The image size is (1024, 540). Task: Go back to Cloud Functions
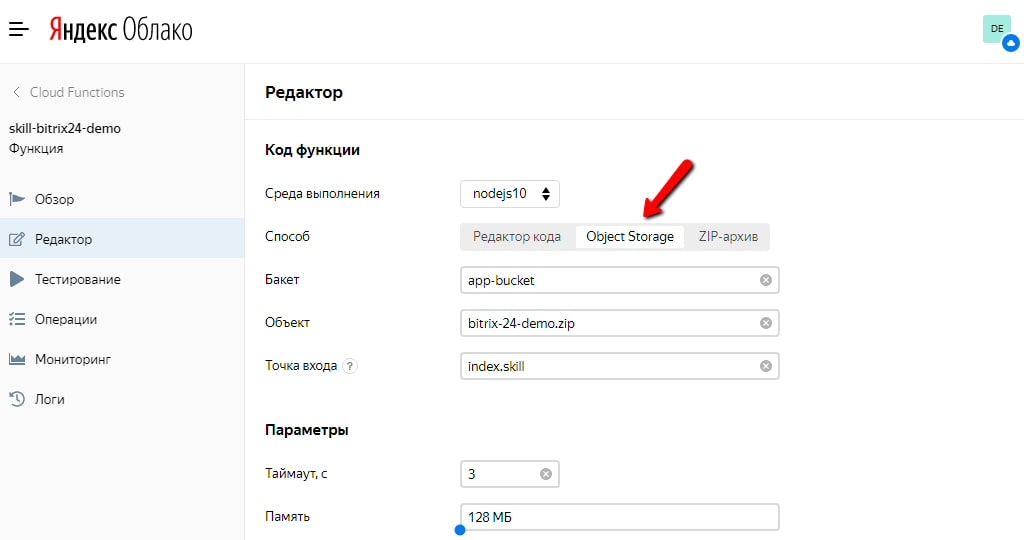[x=77, y=92]
